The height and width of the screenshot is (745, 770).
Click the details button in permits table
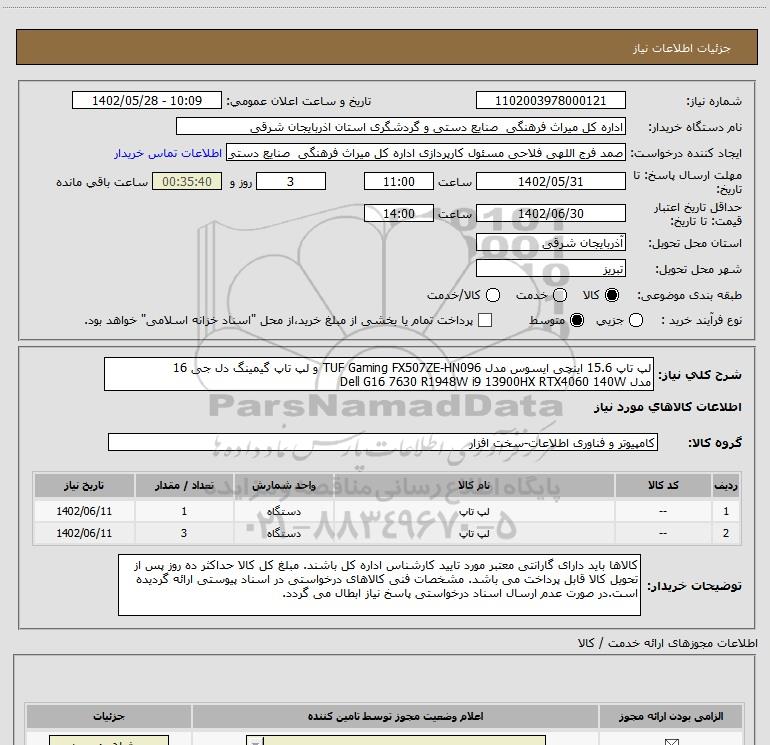109,740
